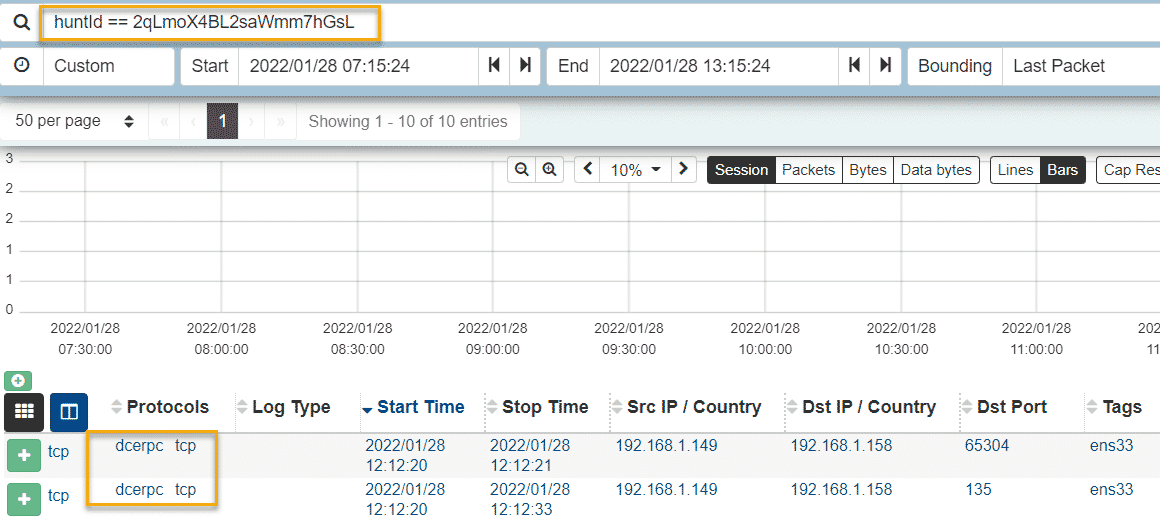Switch graph to Packets view
This screenshot has height=521, width=1160.
click(808, 170)
